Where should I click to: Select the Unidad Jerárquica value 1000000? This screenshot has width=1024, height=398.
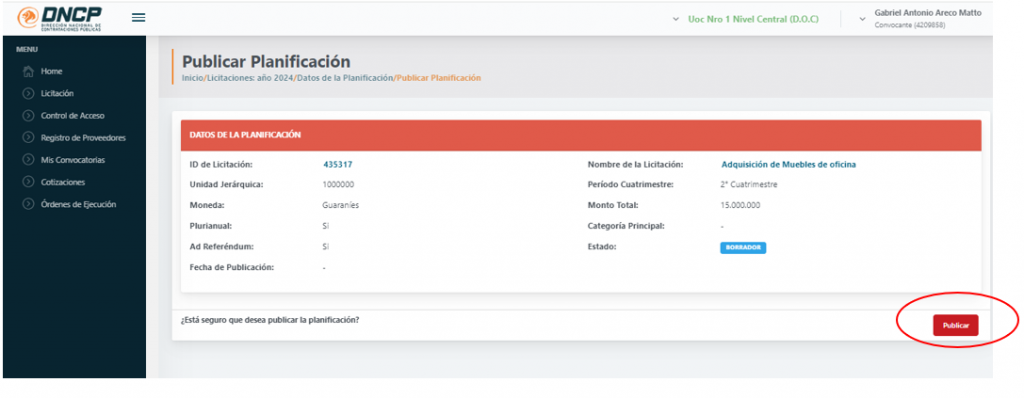[338, 185]
